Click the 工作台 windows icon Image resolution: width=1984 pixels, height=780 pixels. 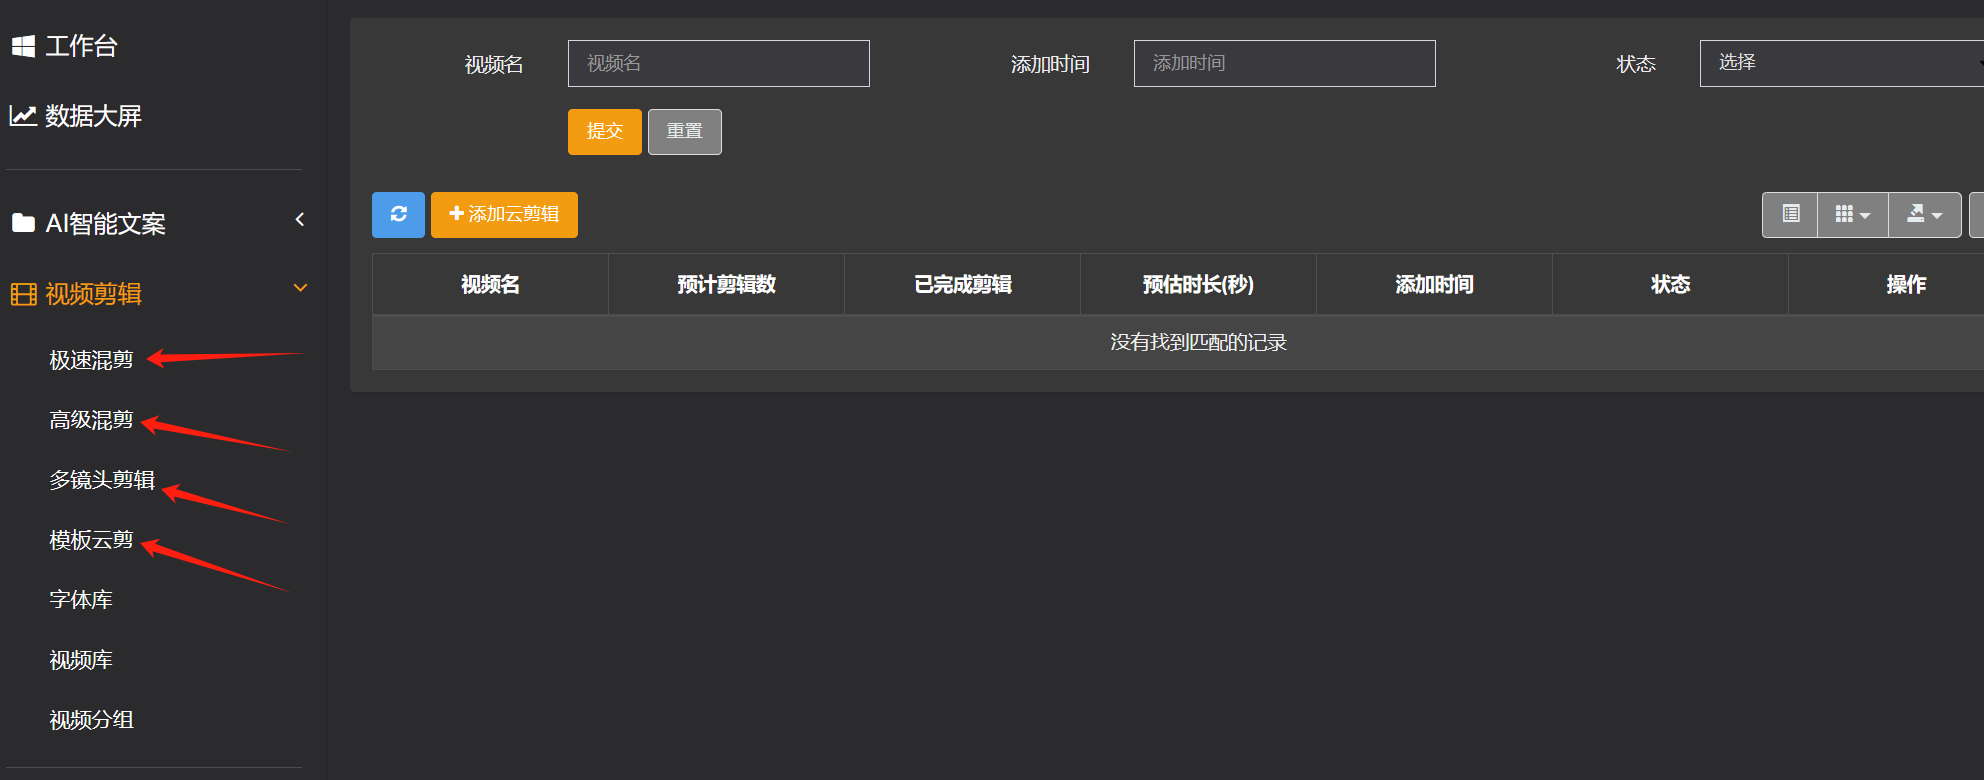[x=23, y=46]
